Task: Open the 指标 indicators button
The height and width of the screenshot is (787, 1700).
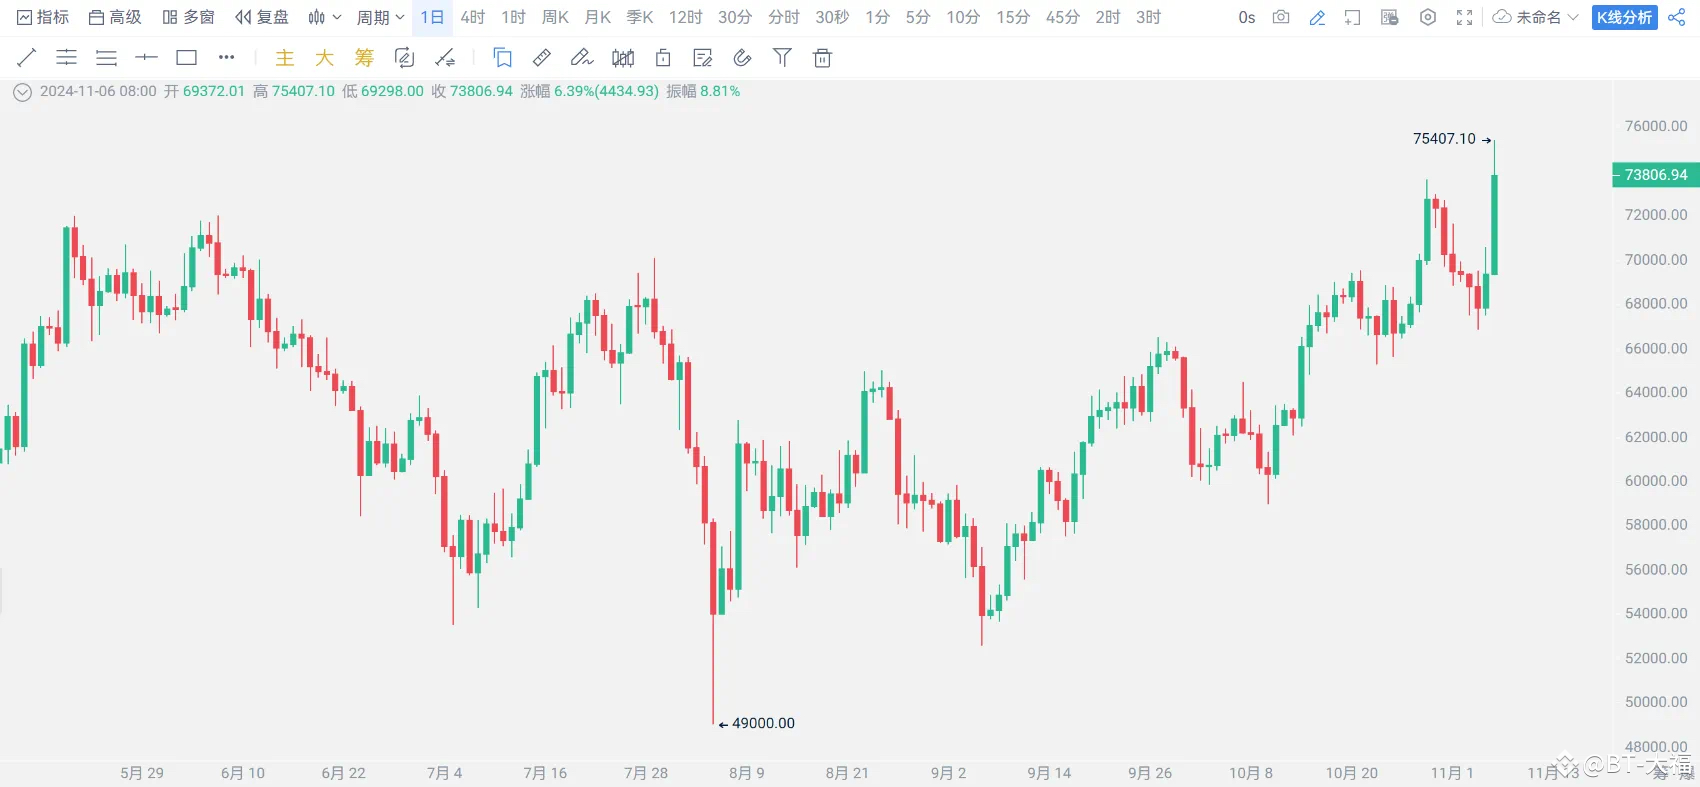Action: tap(43, 17)
